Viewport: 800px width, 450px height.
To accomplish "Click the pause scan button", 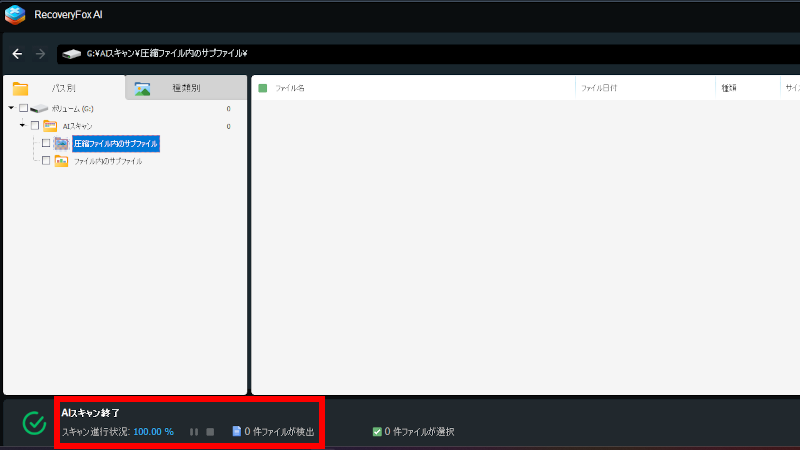I will [194, 432].
